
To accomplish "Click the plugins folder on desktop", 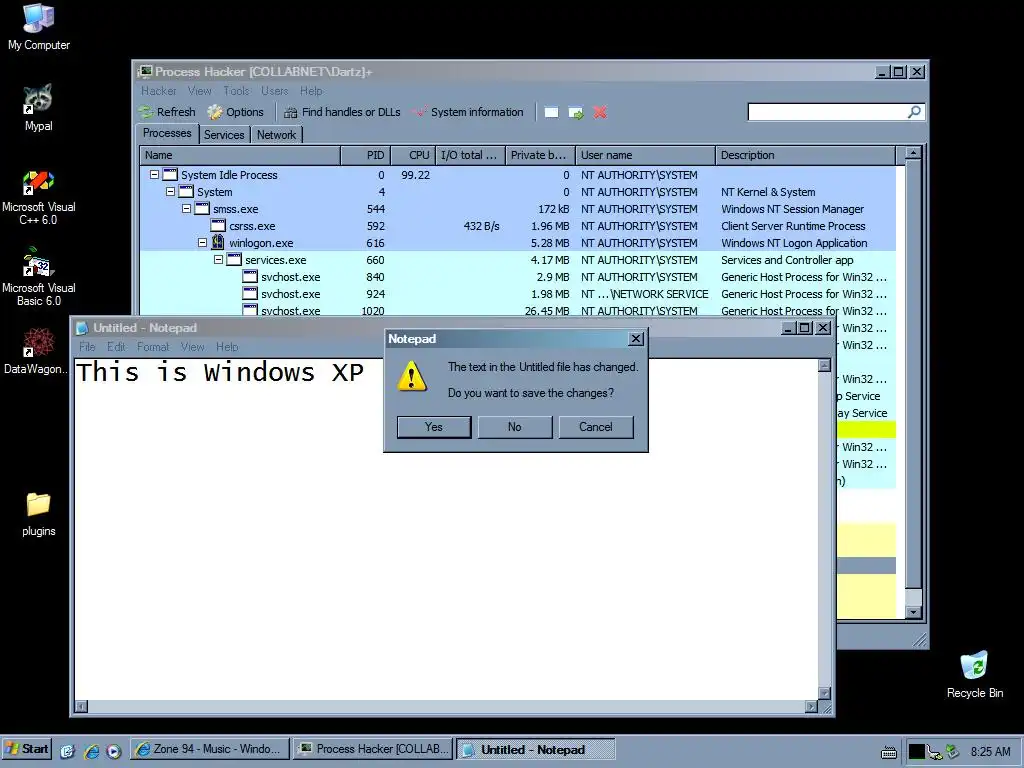I will (x=39, y=514).
